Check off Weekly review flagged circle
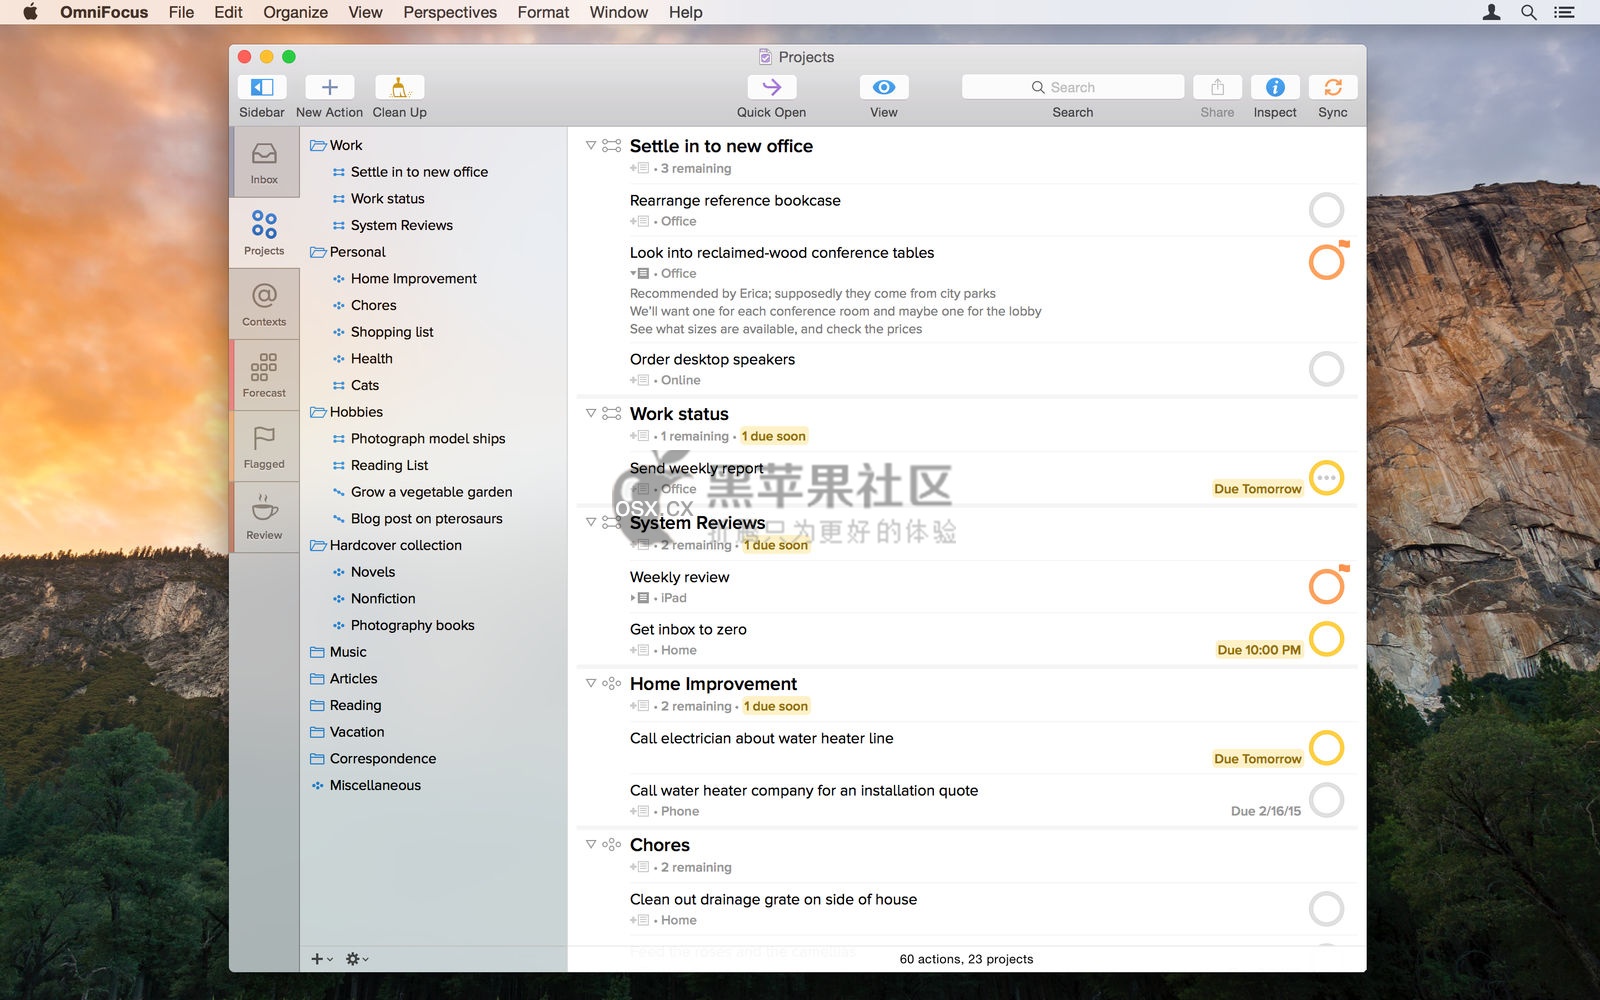 coord(1326,586)
